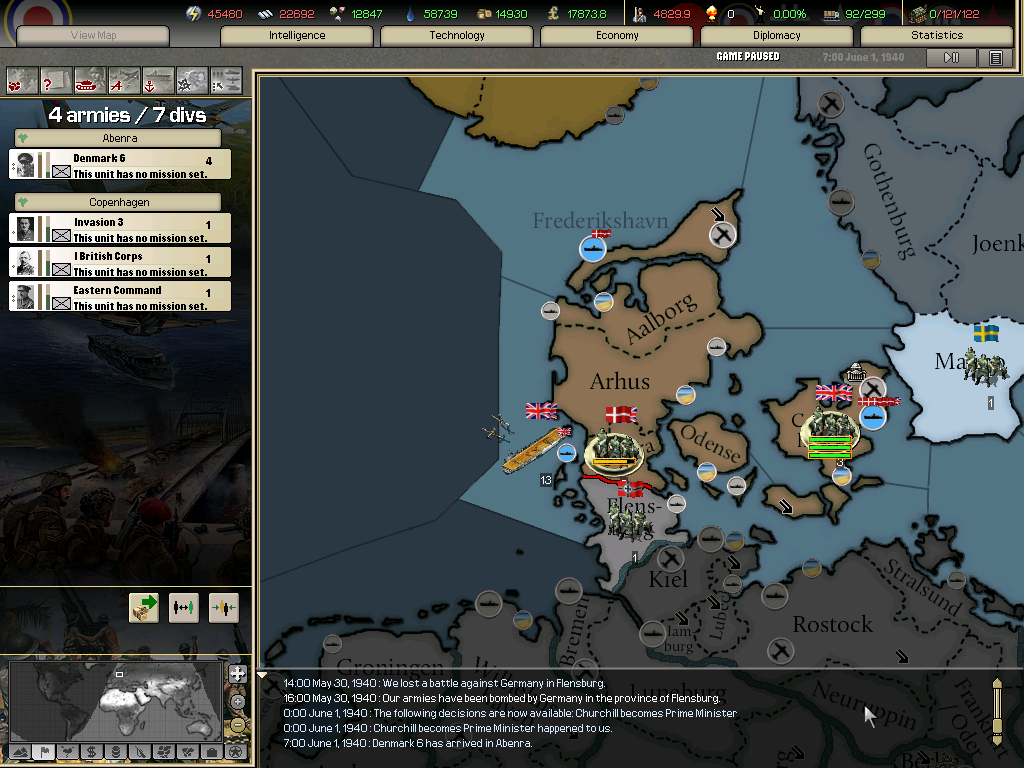Image resolution: width=1024 pixels, height=768 pixels.
Task: Toggle pause/play game speed button
Action: tap(952, 57)
